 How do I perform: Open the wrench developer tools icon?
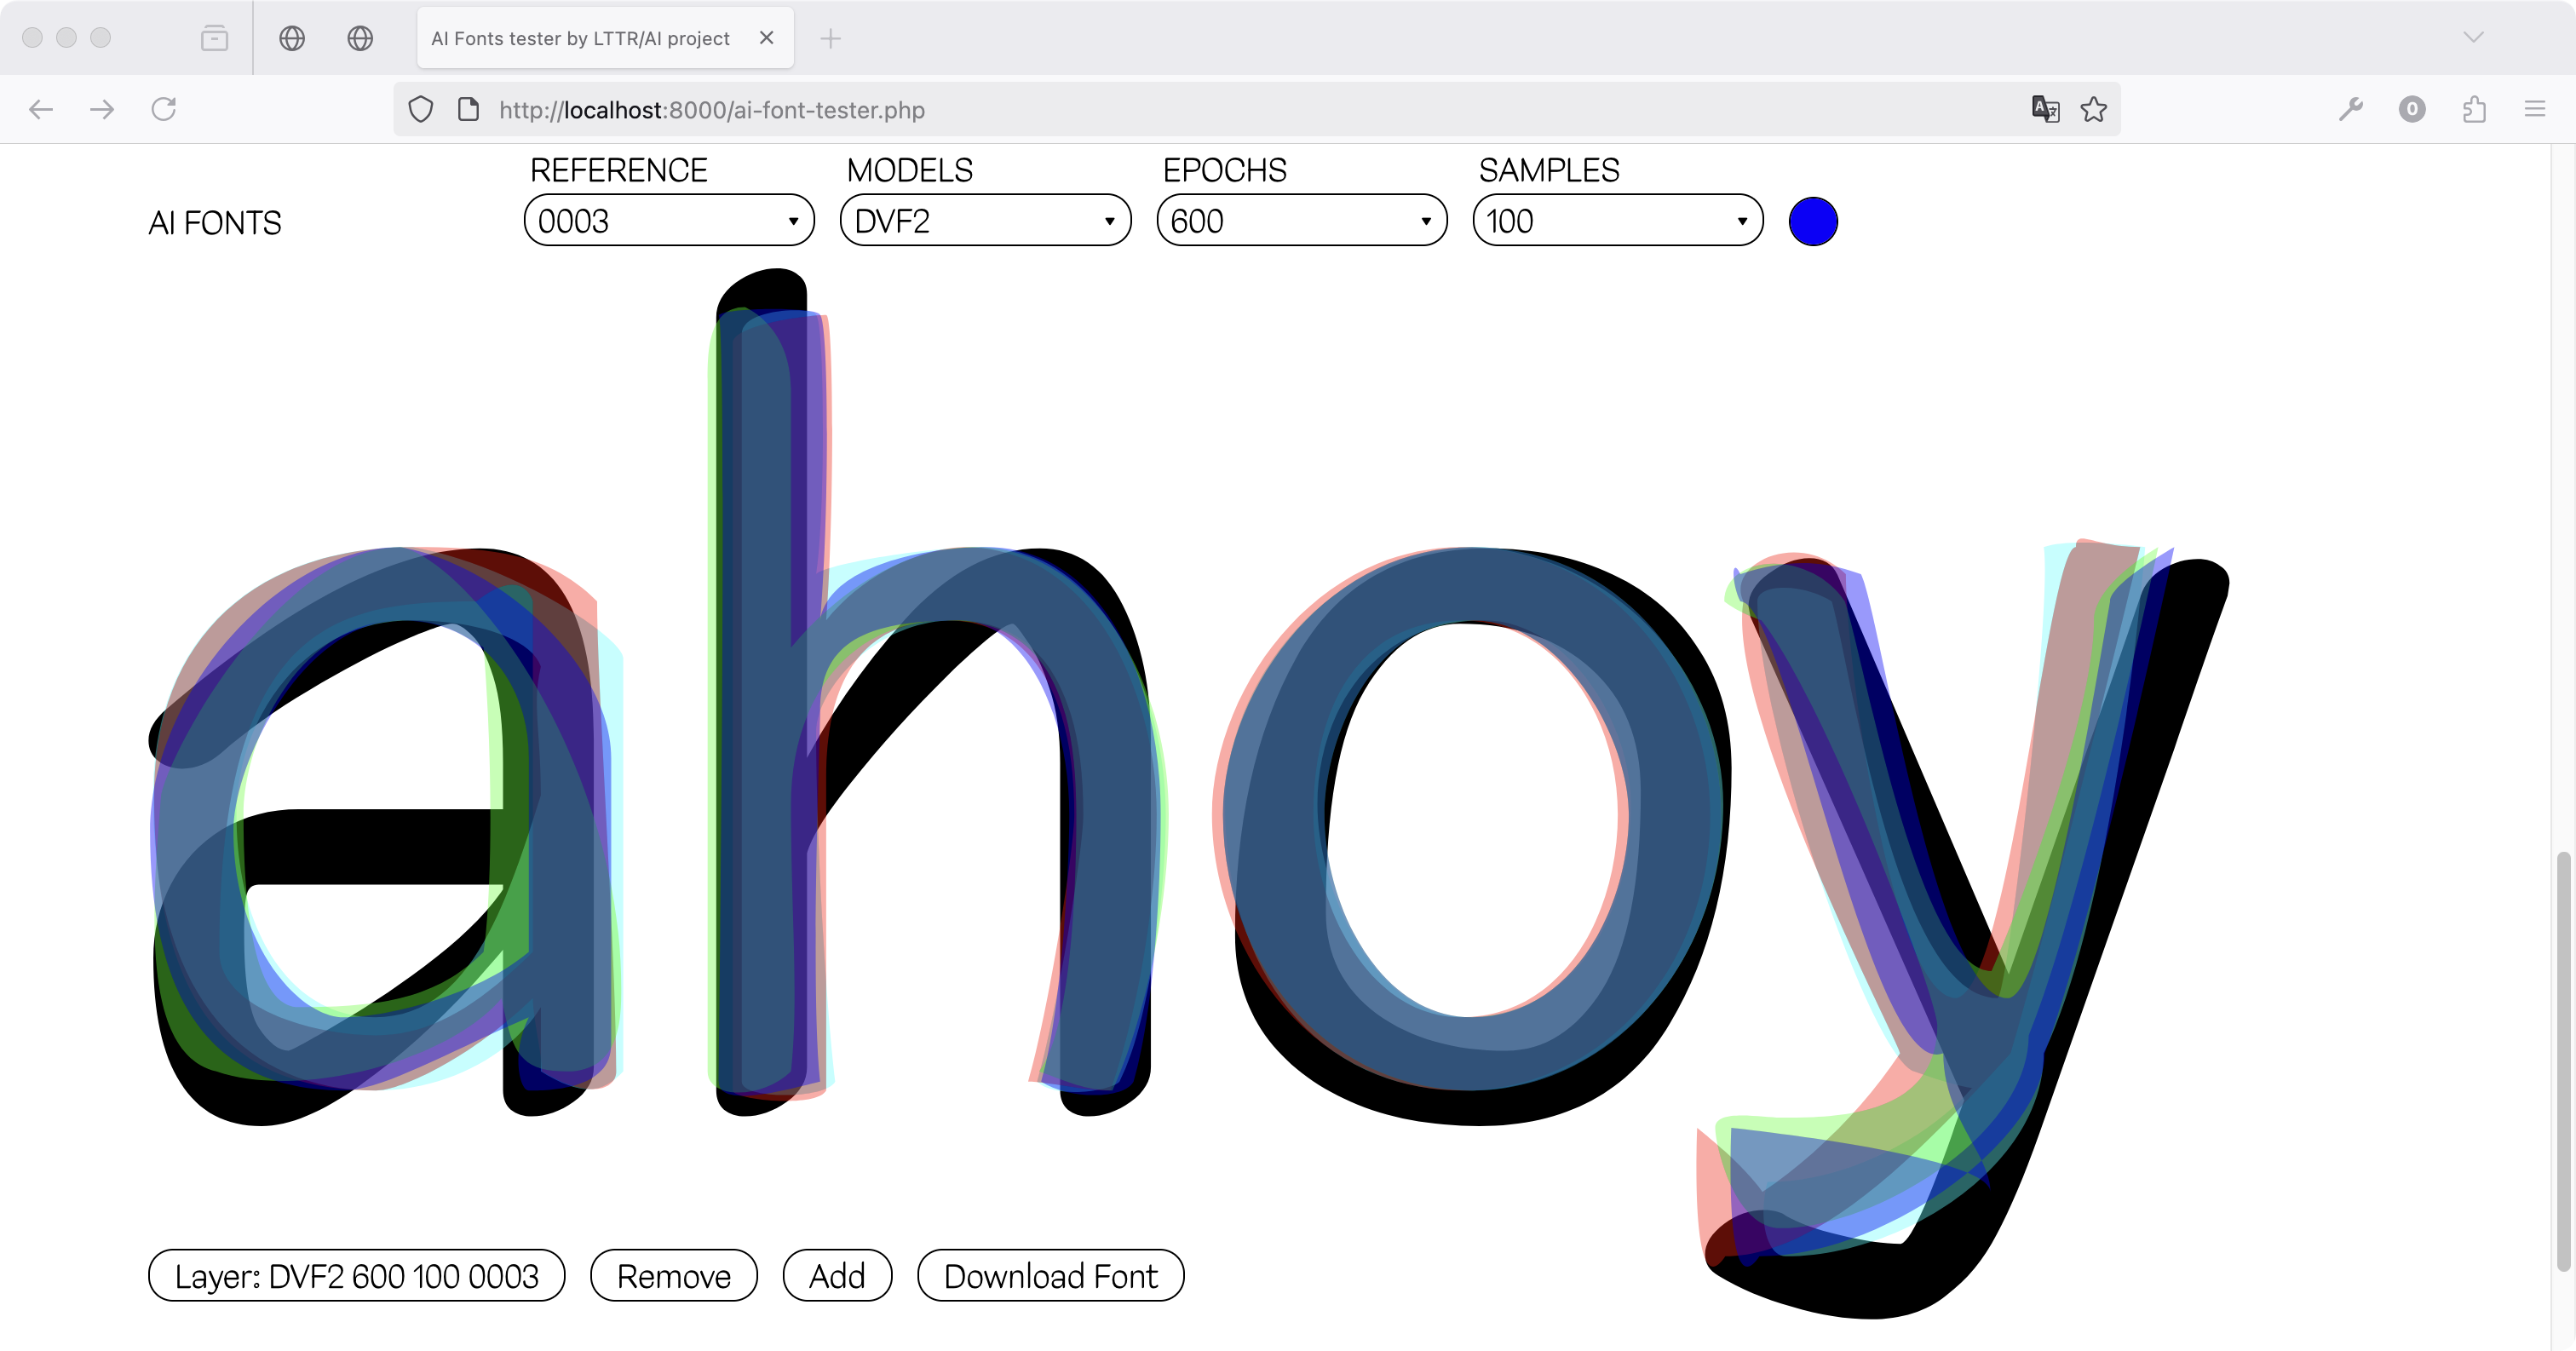(x=2350, y=109)
